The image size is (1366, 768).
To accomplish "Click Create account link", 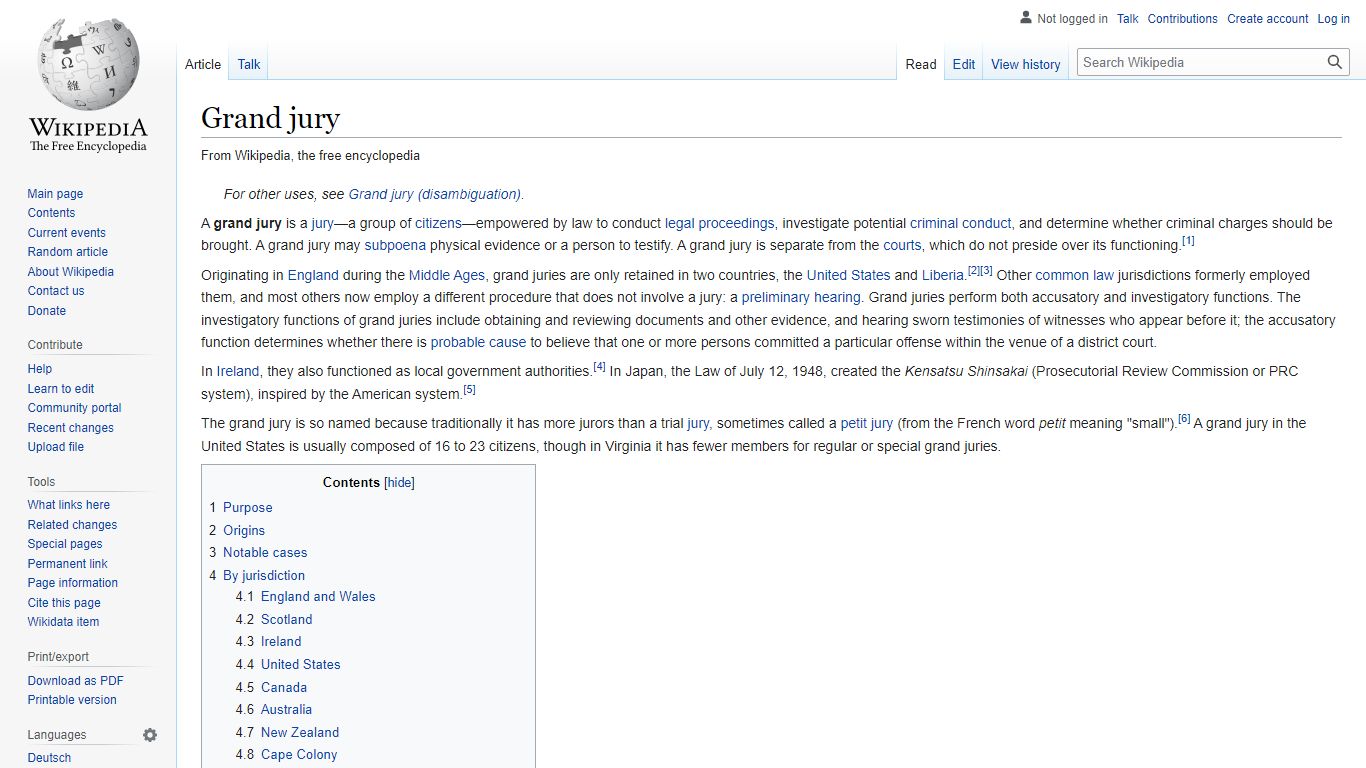I will click(x=1268, y=18).
